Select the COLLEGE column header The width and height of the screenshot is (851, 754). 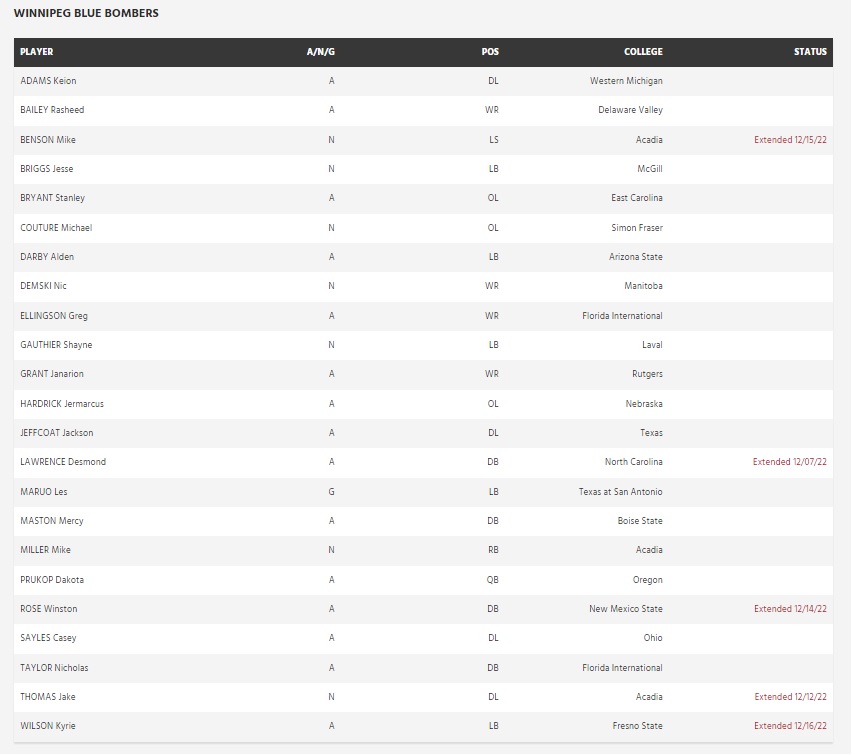pos(643,52)
